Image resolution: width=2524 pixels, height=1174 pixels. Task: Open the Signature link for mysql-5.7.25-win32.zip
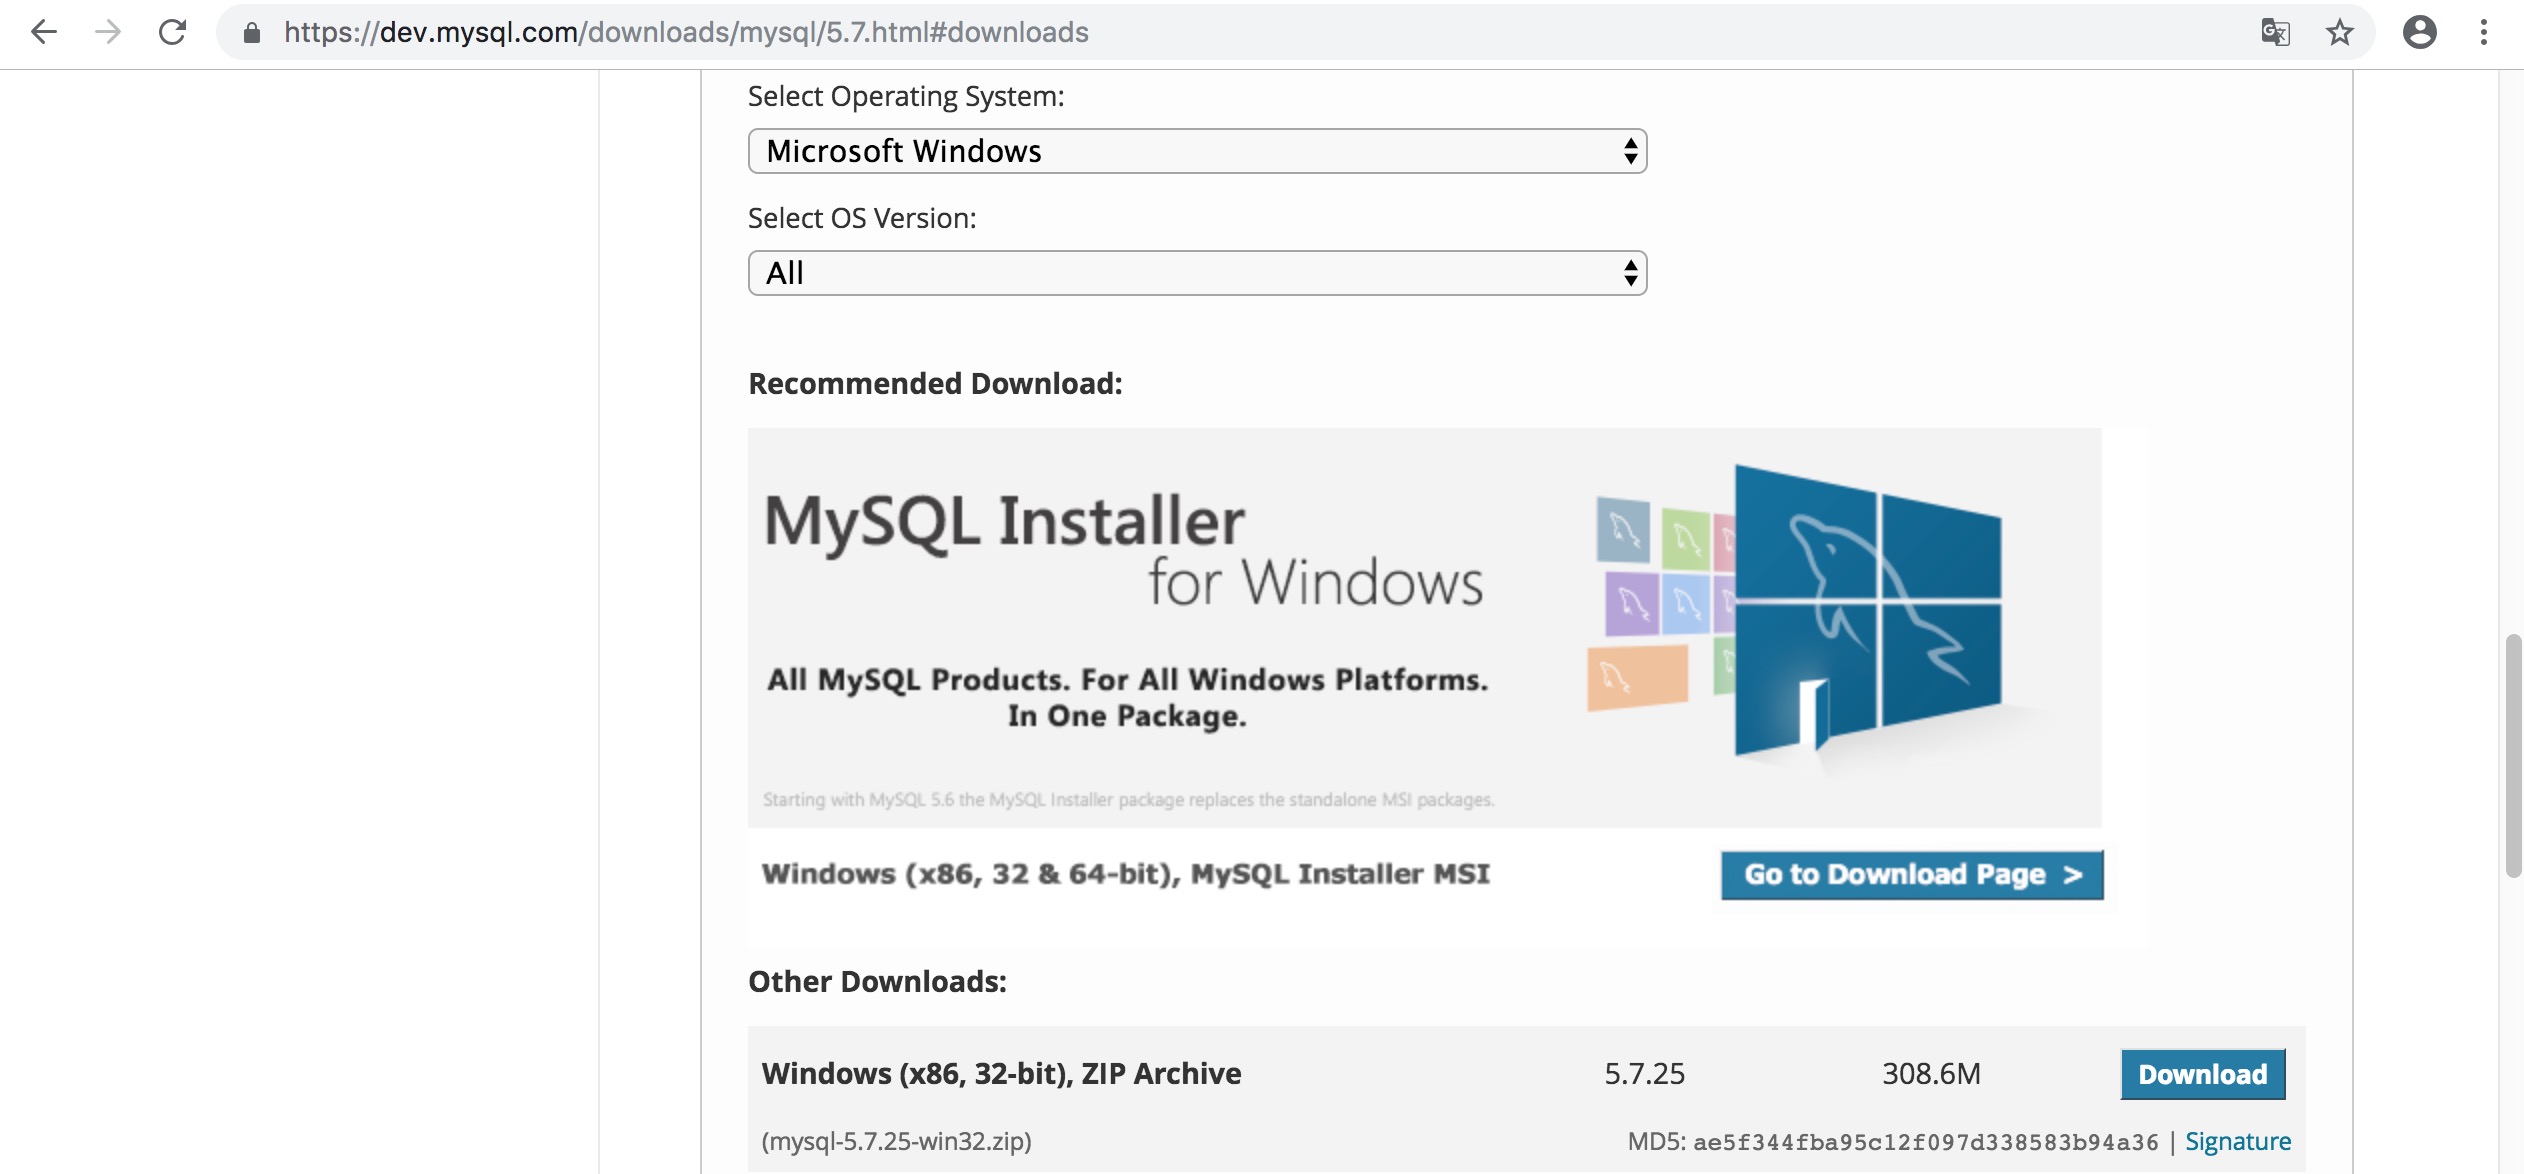point(2238,1141)
